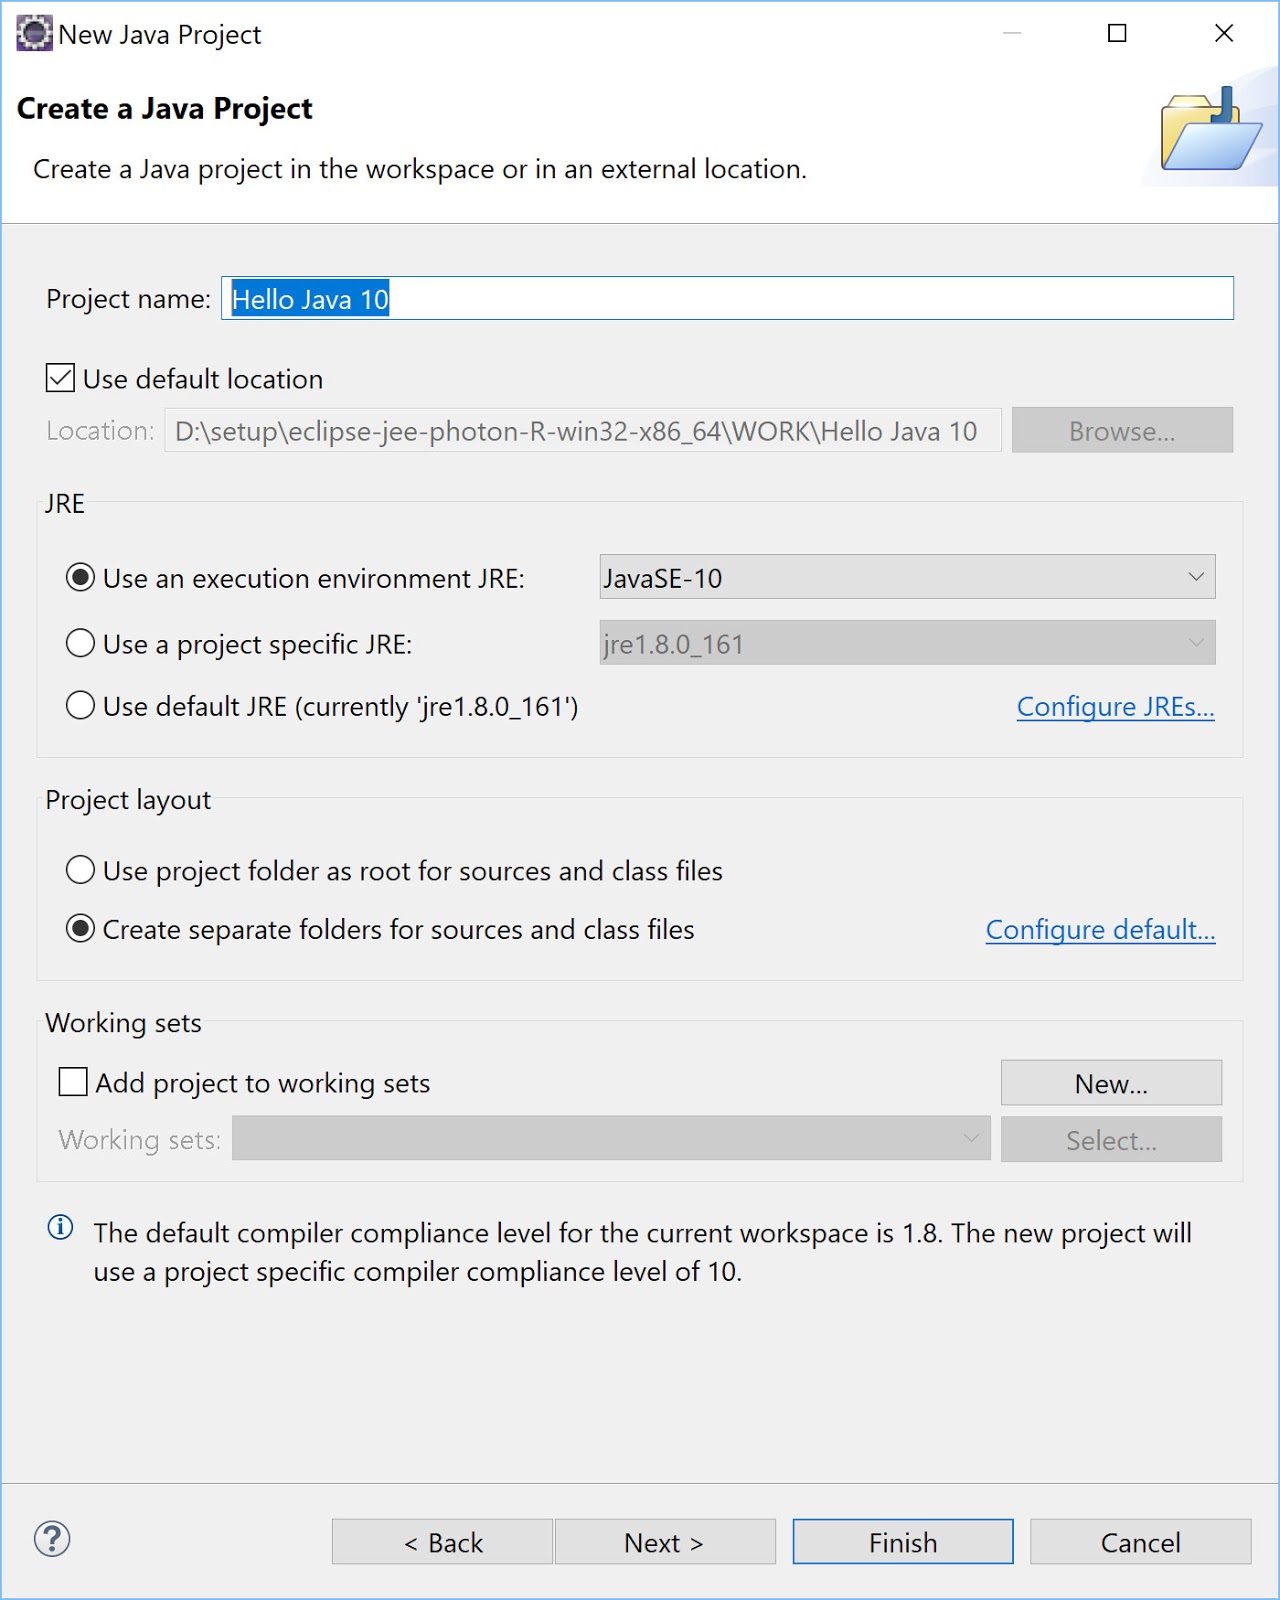The image size is (1280, 1600).
Task: Click the information icon beside compliance message
Action: [x=60, y=1227]
